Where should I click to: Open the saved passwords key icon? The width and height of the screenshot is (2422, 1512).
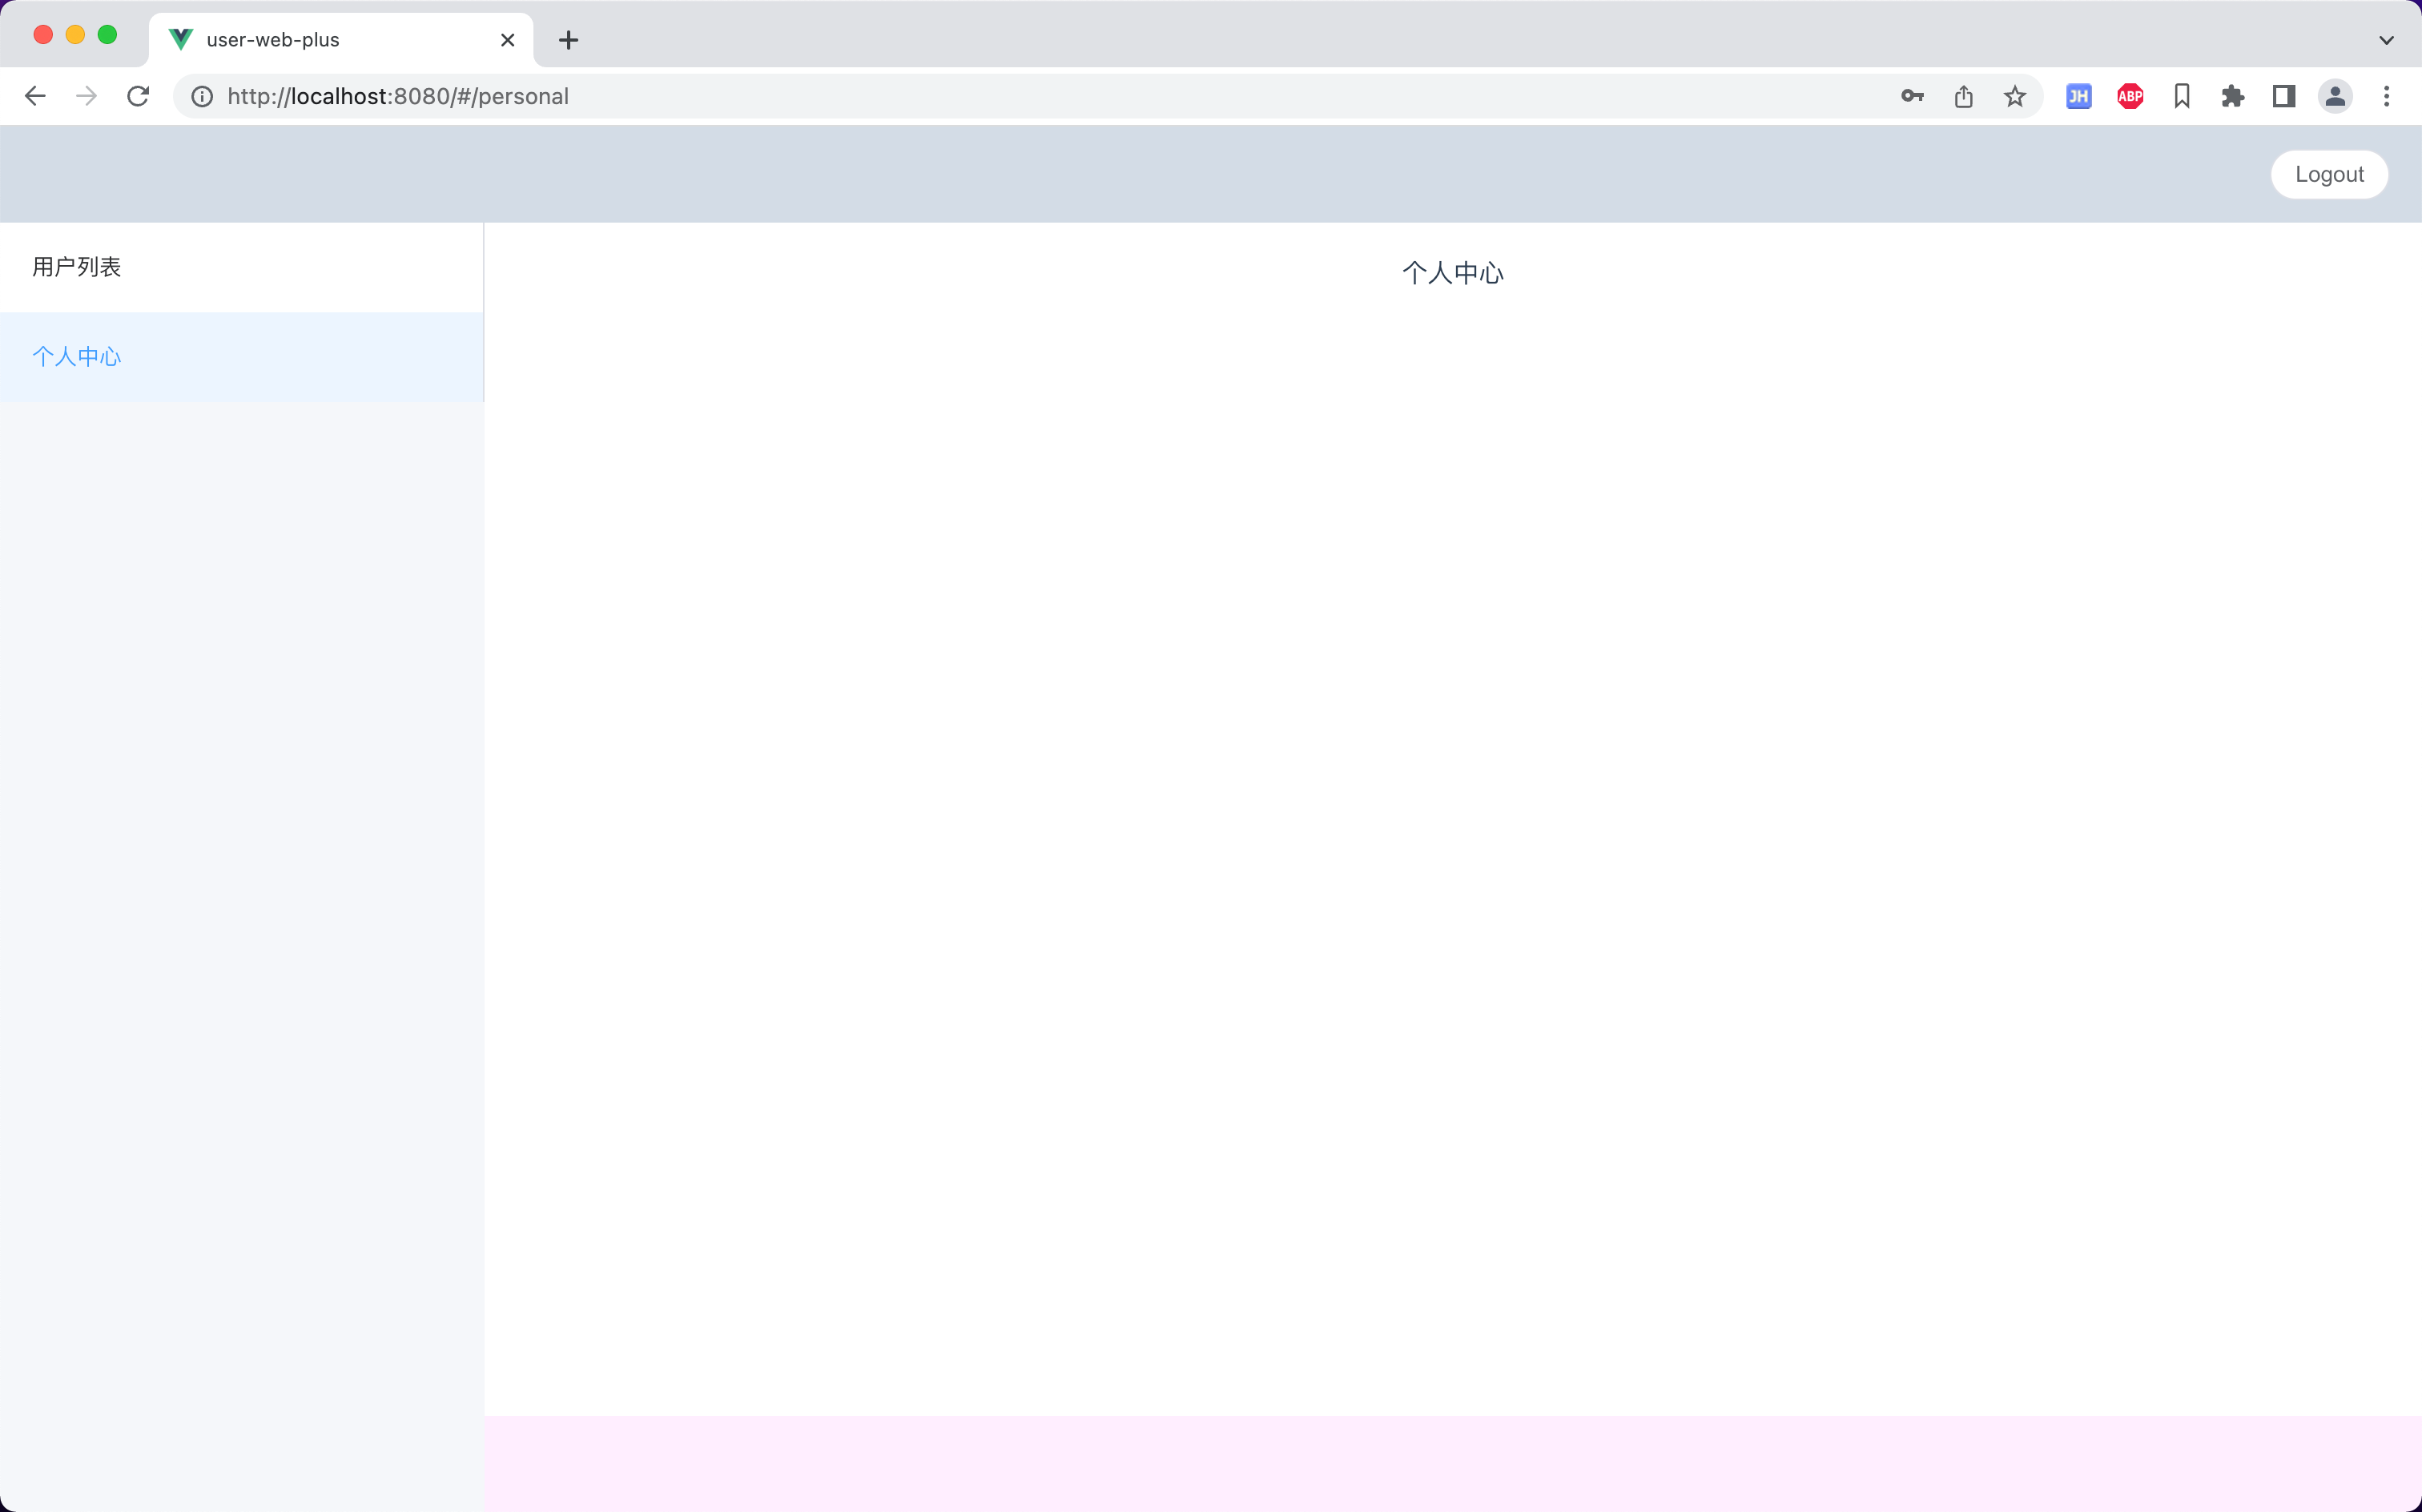(x=1912, y=96)
